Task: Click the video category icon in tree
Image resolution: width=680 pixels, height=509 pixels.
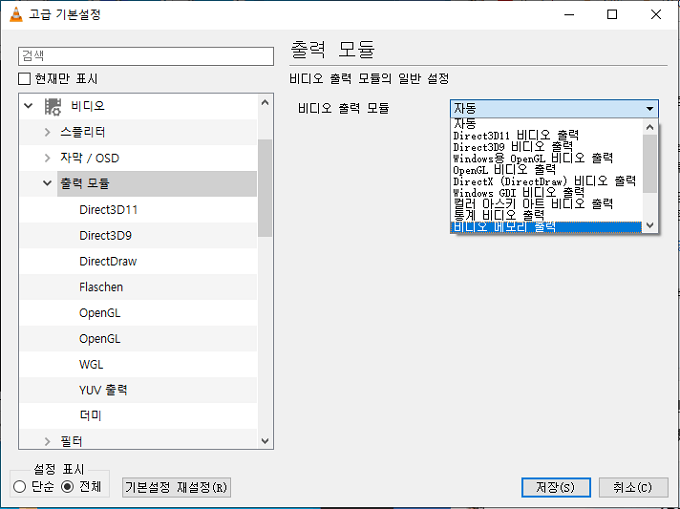Action: coord(52,106)
